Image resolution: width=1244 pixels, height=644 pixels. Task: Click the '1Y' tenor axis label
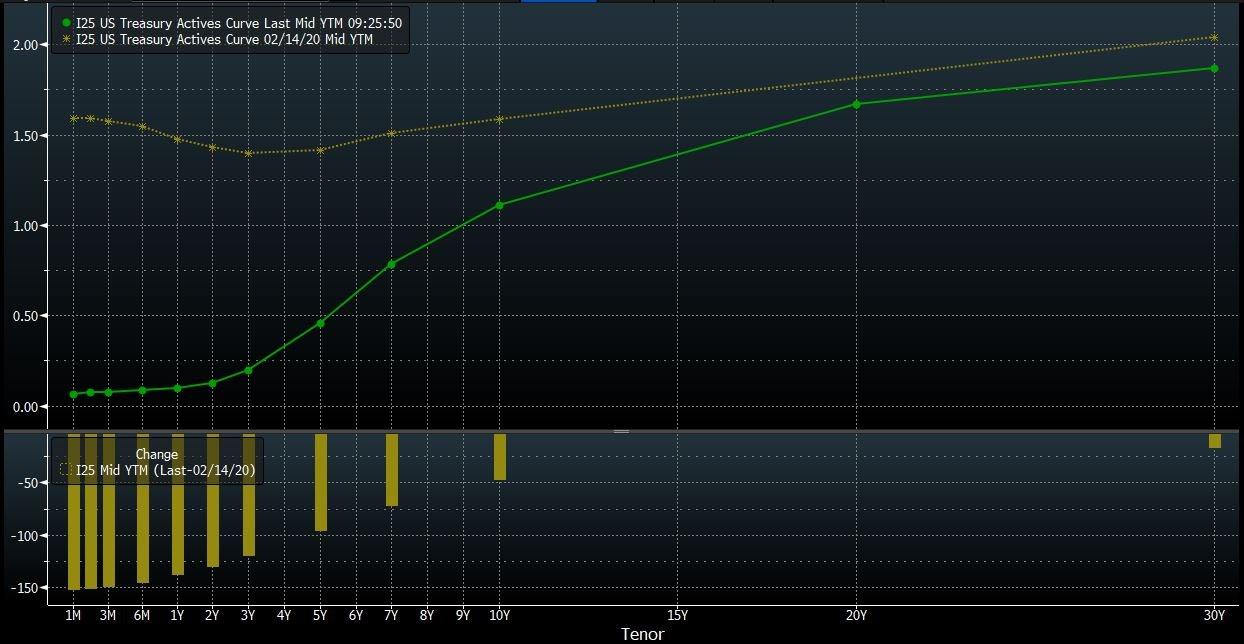177,615
